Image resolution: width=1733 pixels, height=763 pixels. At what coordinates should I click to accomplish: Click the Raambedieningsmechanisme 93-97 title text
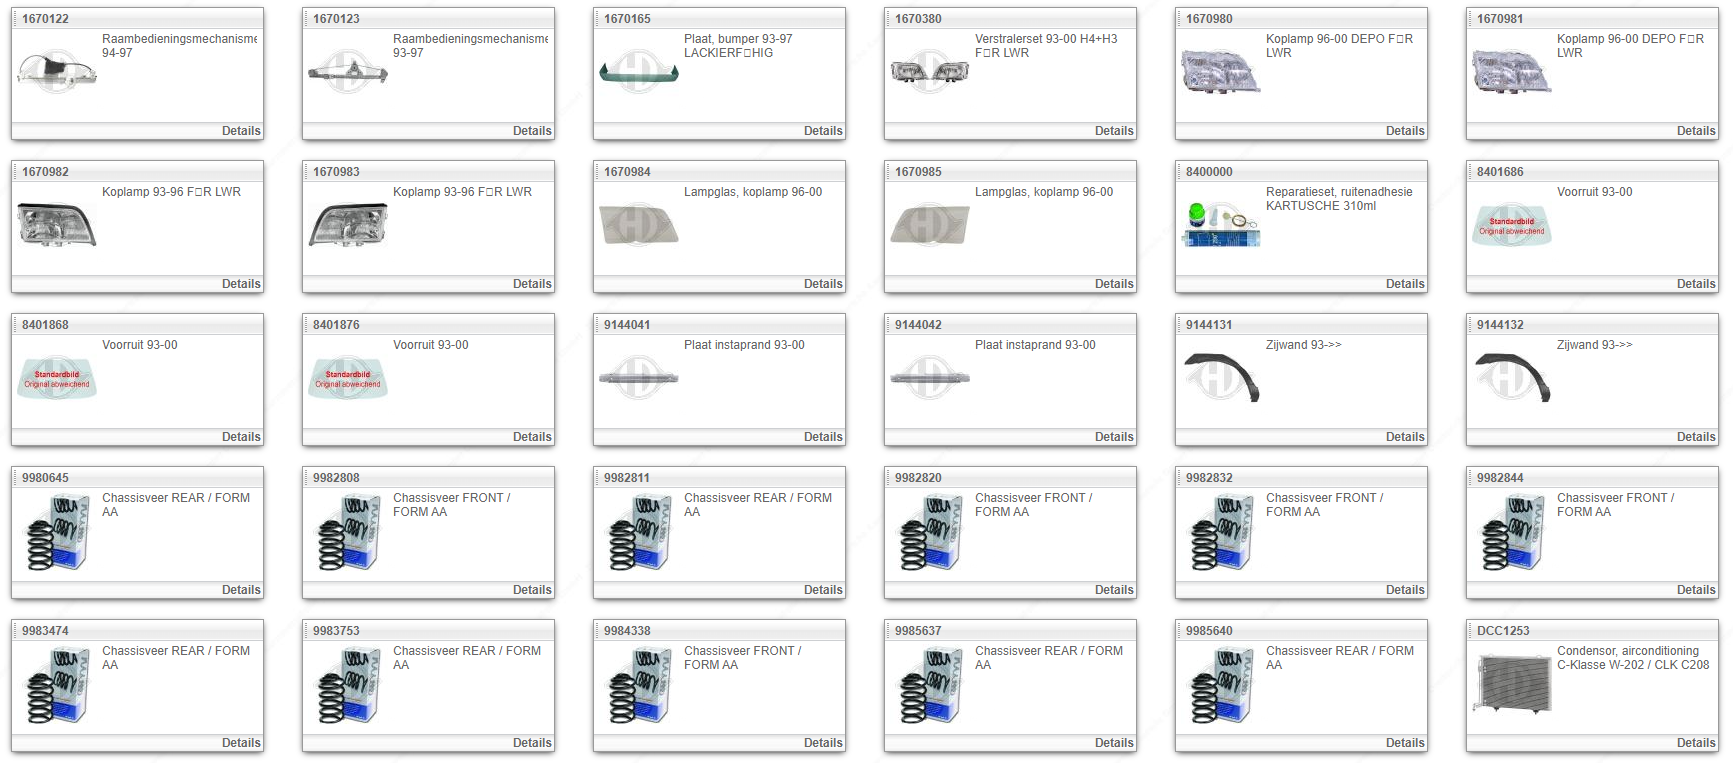pyautogui.click(x=470, y=46)
